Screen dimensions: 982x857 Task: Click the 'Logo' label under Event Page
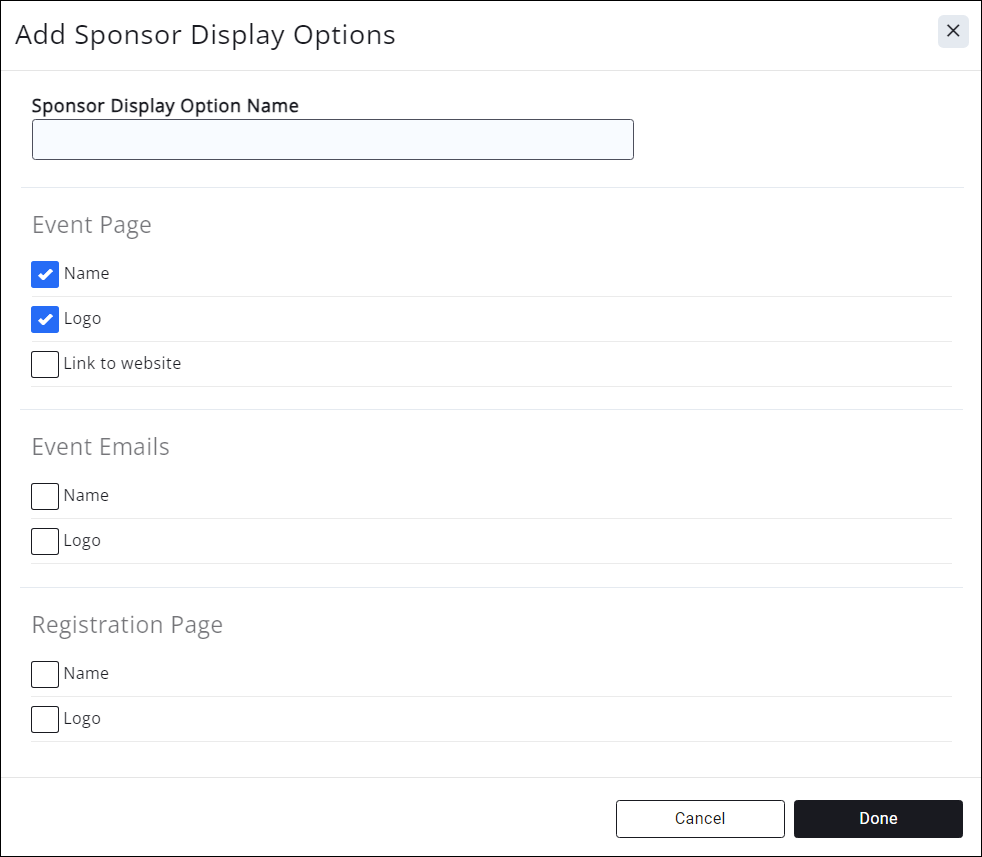[x=82, y=319]
